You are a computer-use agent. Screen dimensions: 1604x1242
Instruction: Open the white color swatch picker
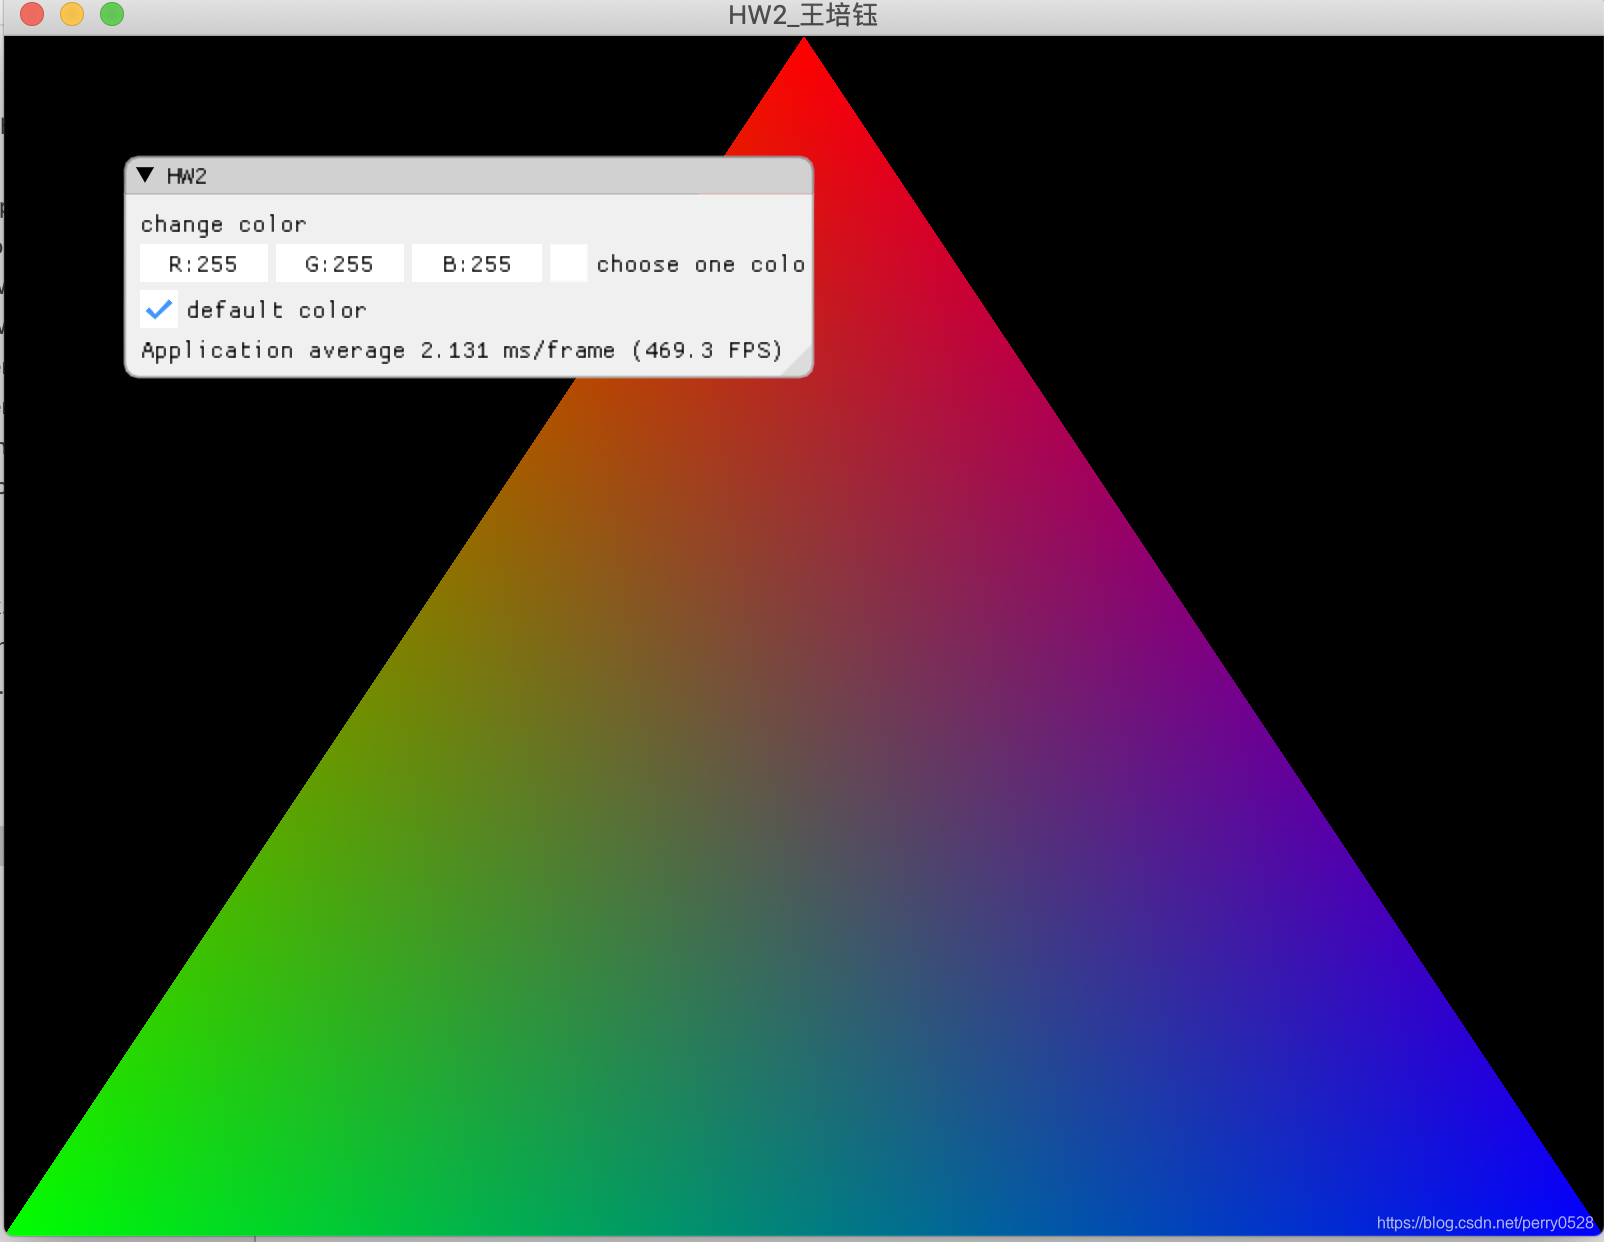pos(568,264)
